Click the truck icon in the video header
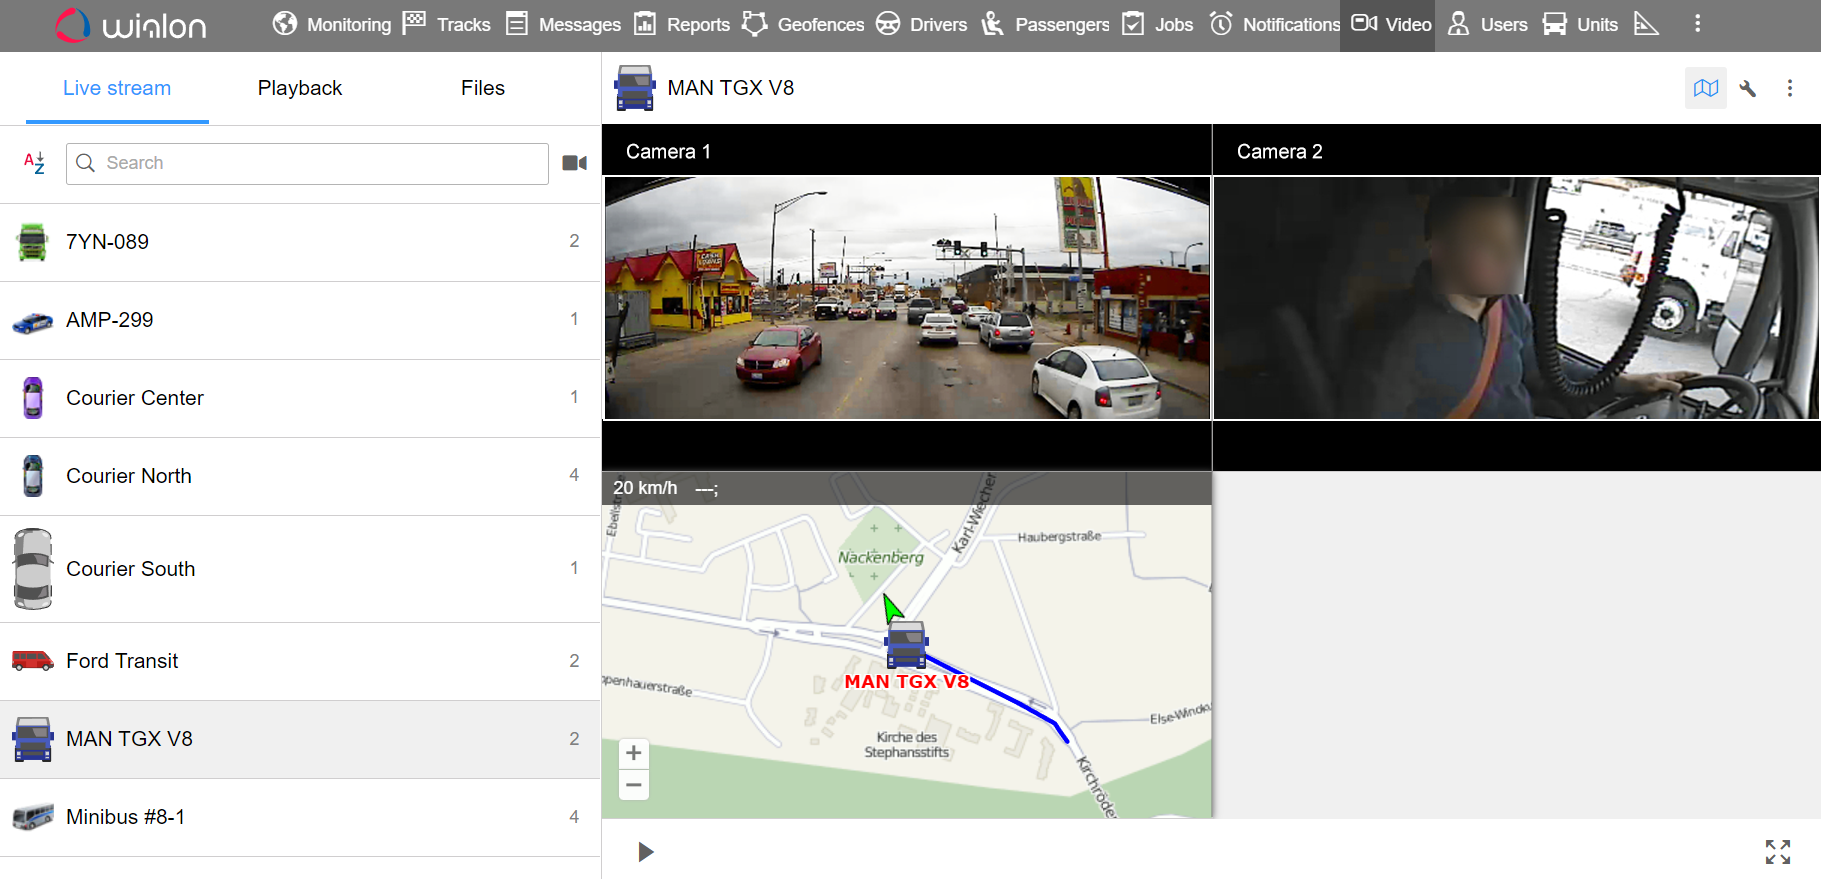This screenshot has width=1821, height=879. tap(635, 88)
